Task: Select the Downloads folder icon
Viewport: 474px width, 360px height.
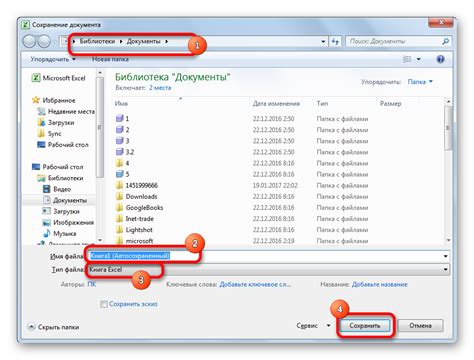Action: tap(119, 196)
